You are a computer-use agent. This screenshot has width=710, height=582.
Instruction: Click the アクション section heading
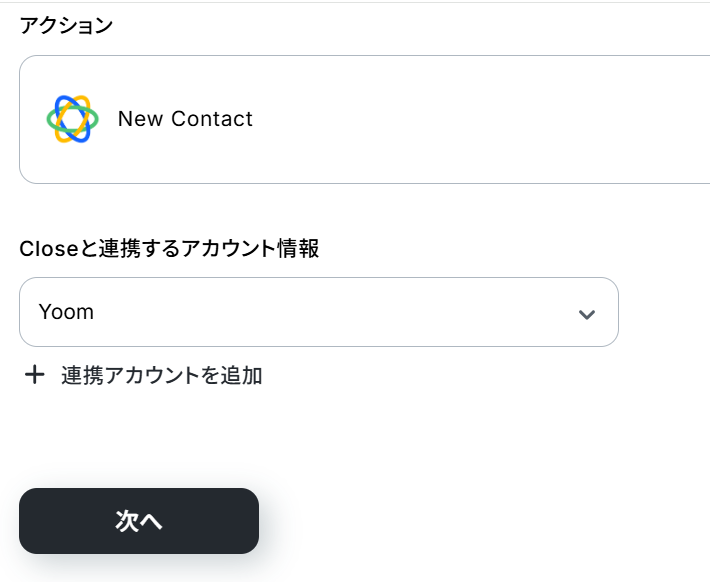pos(66,26)
